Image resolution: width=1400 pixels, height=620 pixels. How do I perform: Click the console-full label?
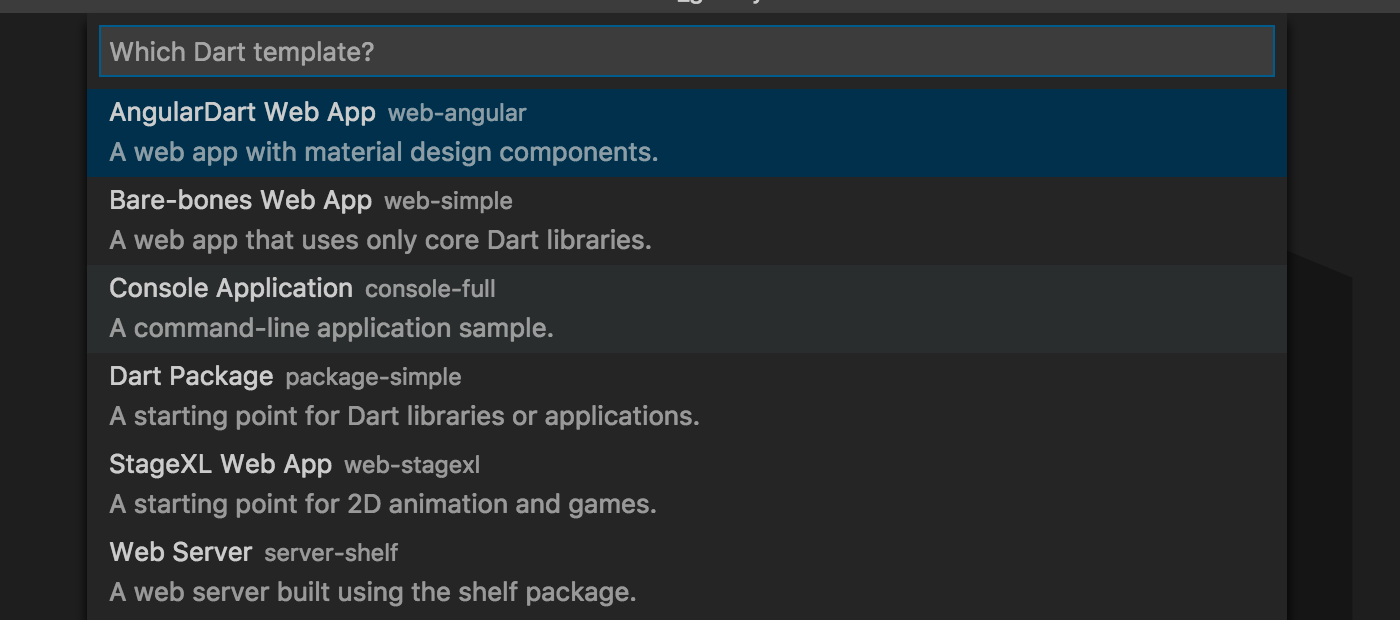[x=430, y=289]
